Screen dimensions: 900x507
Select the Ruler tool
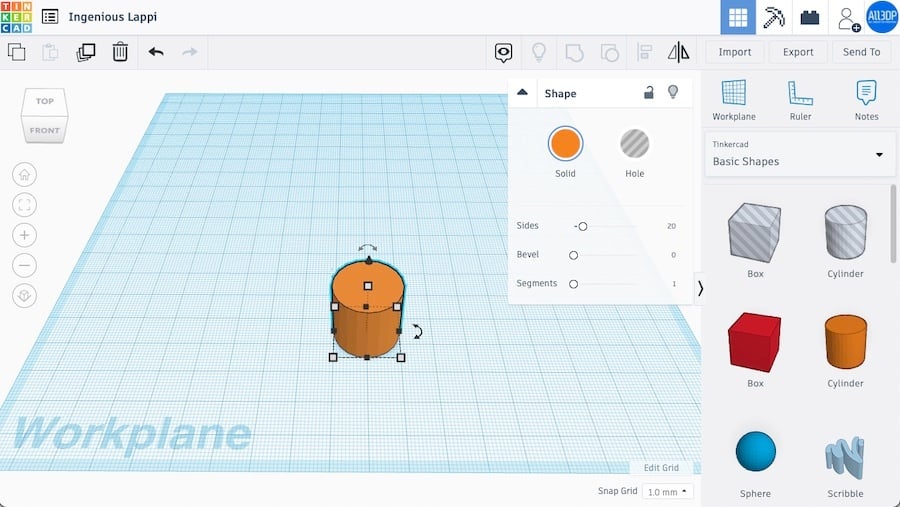[800, 100]
